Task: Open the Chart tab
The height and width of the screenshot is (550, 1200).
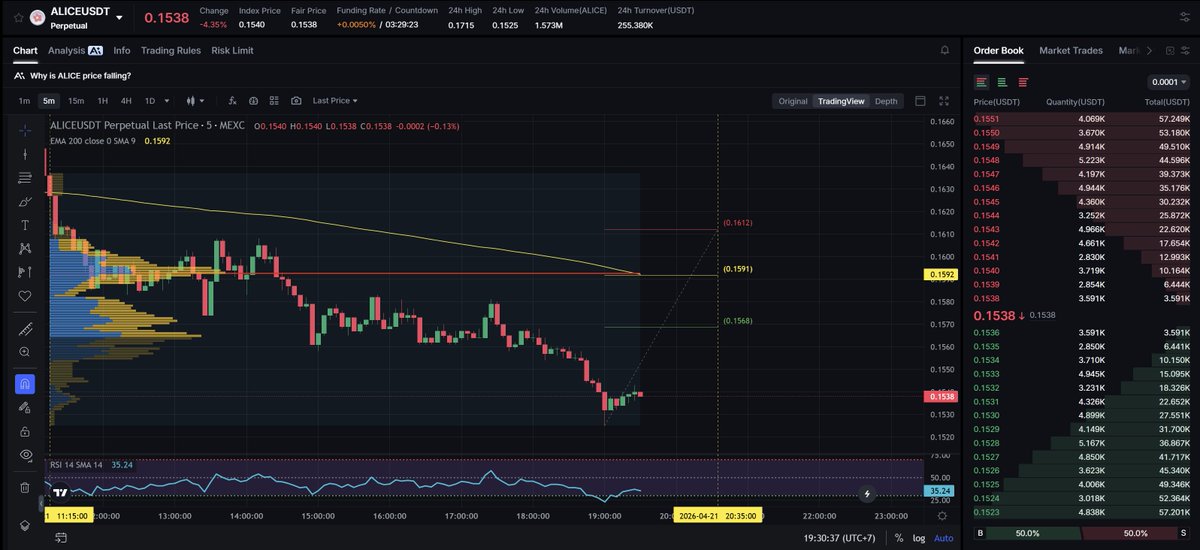Action: [x=25, y=50]
